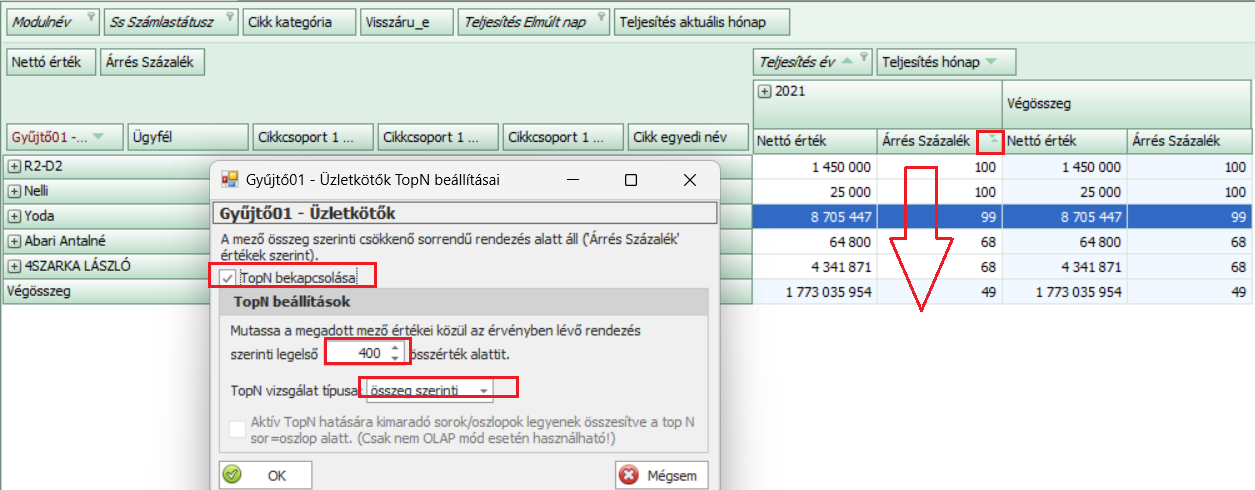Click filter icon on Teljesítés Elmúlt nap
The image size is (1255, 490).
click(x=601, y=17)
